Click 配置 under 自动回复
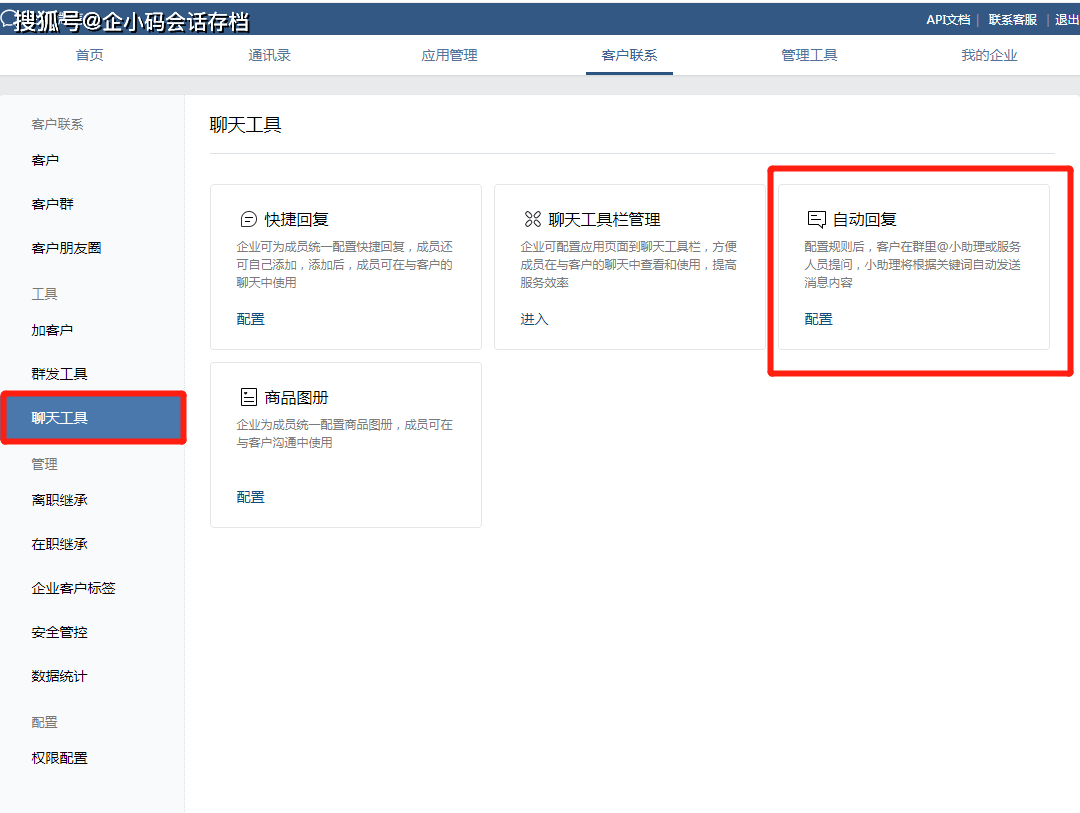 click(x=818, y=318)
